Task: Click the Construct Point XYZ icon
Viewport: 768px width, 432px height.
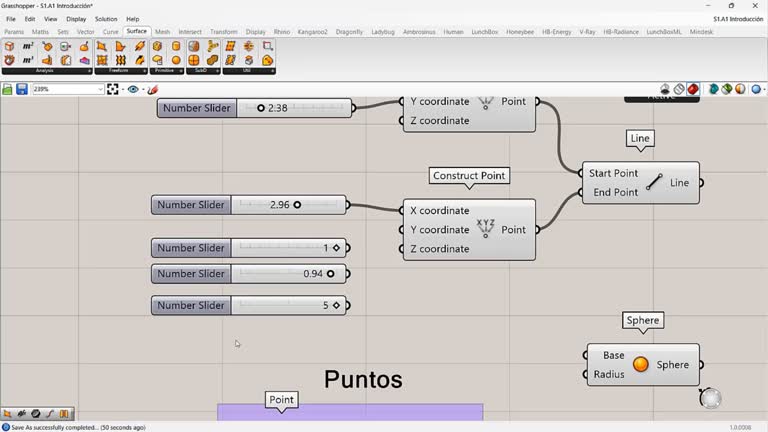Action: coord(485,229)
